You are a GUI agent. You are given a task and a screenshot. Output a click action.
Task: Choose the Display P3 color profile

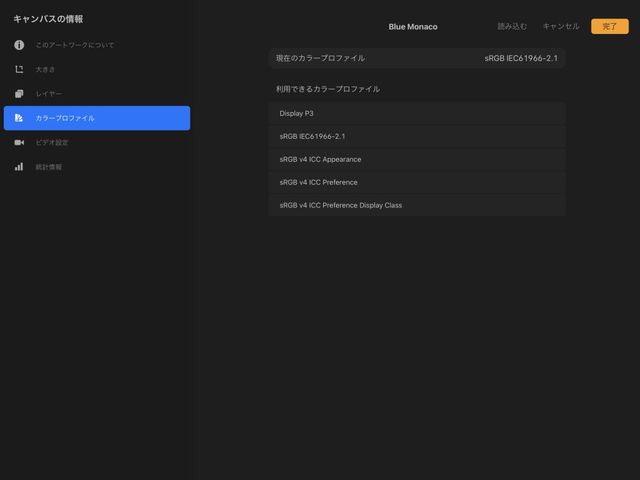click(417, 113)
